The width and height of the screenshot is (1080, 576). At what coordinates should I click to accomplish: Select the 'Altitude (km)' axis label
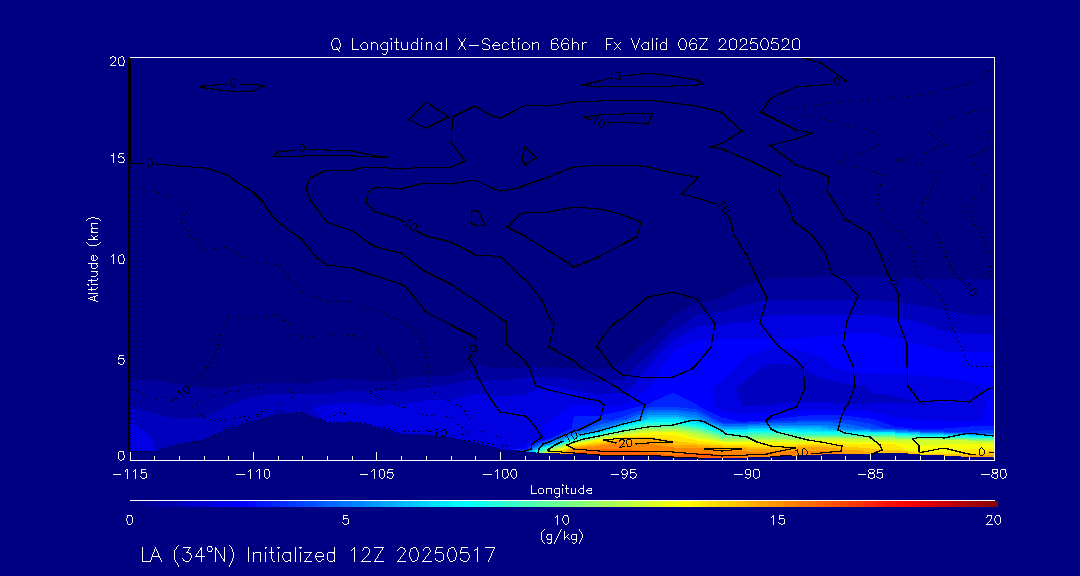point(94,258)
